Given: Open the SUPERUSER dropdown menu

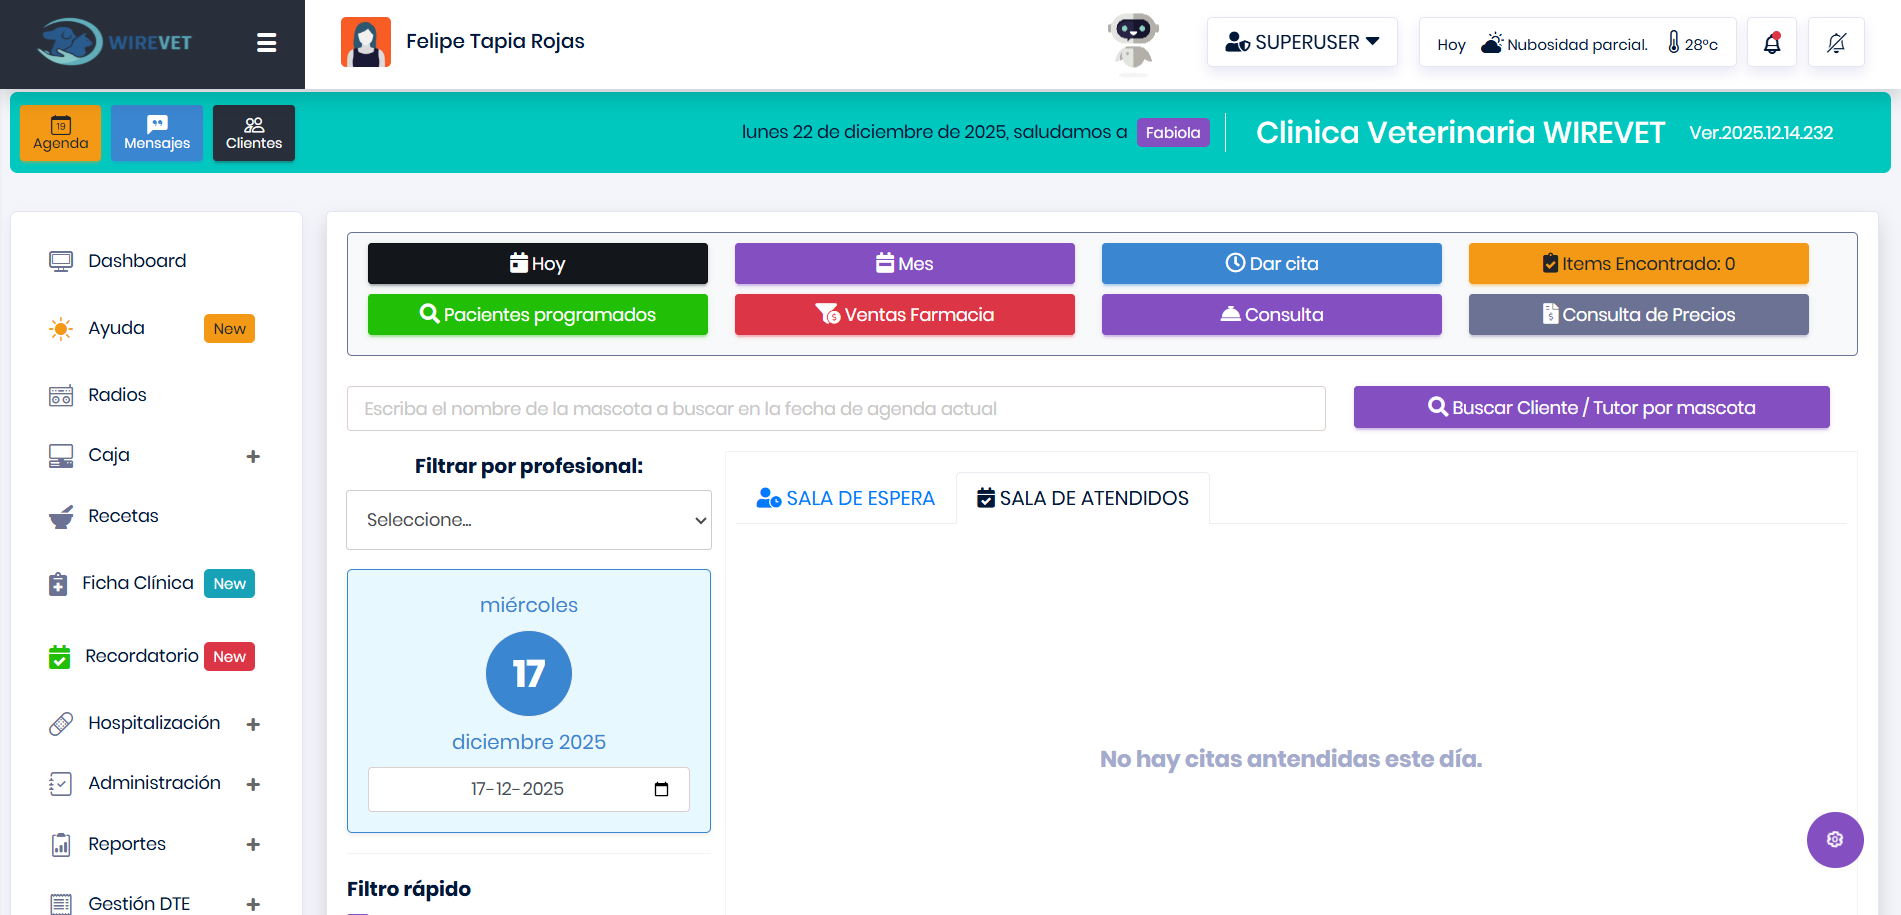Looking at the screenshot, I should click(1301, 42).
